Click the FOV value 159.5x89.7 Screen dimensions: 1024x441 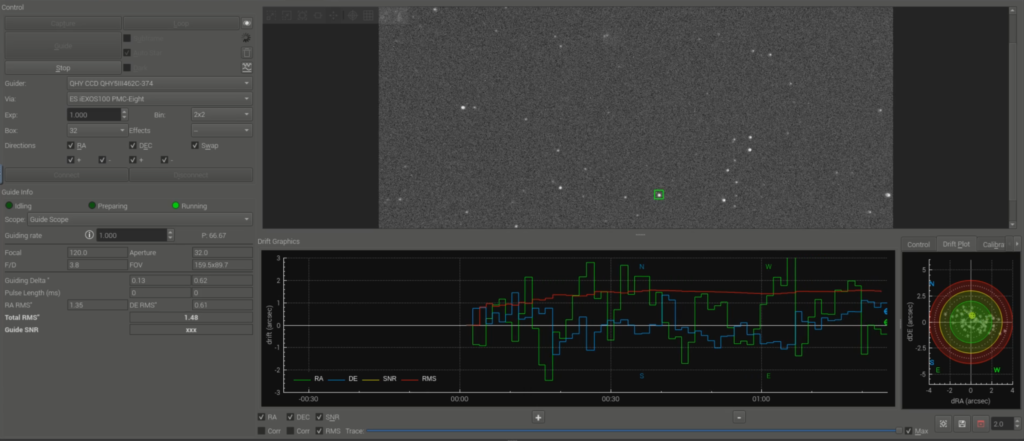click(221, 265)
